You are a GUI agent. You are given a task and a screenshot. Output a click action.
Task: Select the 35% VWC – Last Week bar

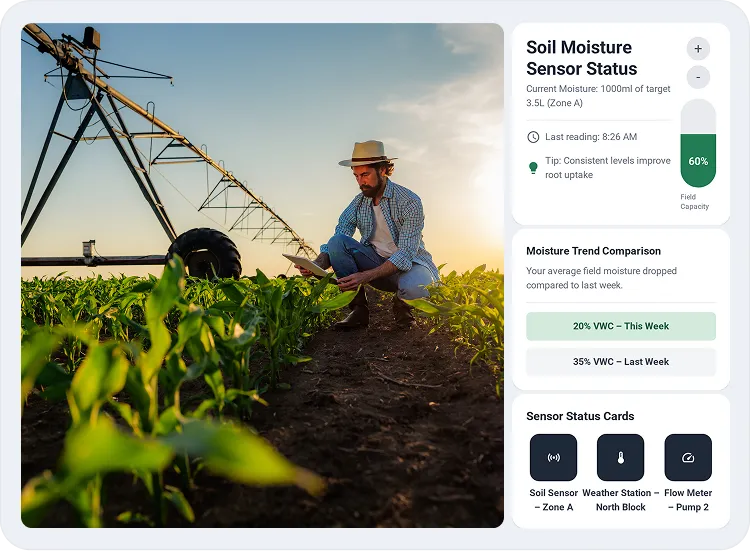point(621,362)
